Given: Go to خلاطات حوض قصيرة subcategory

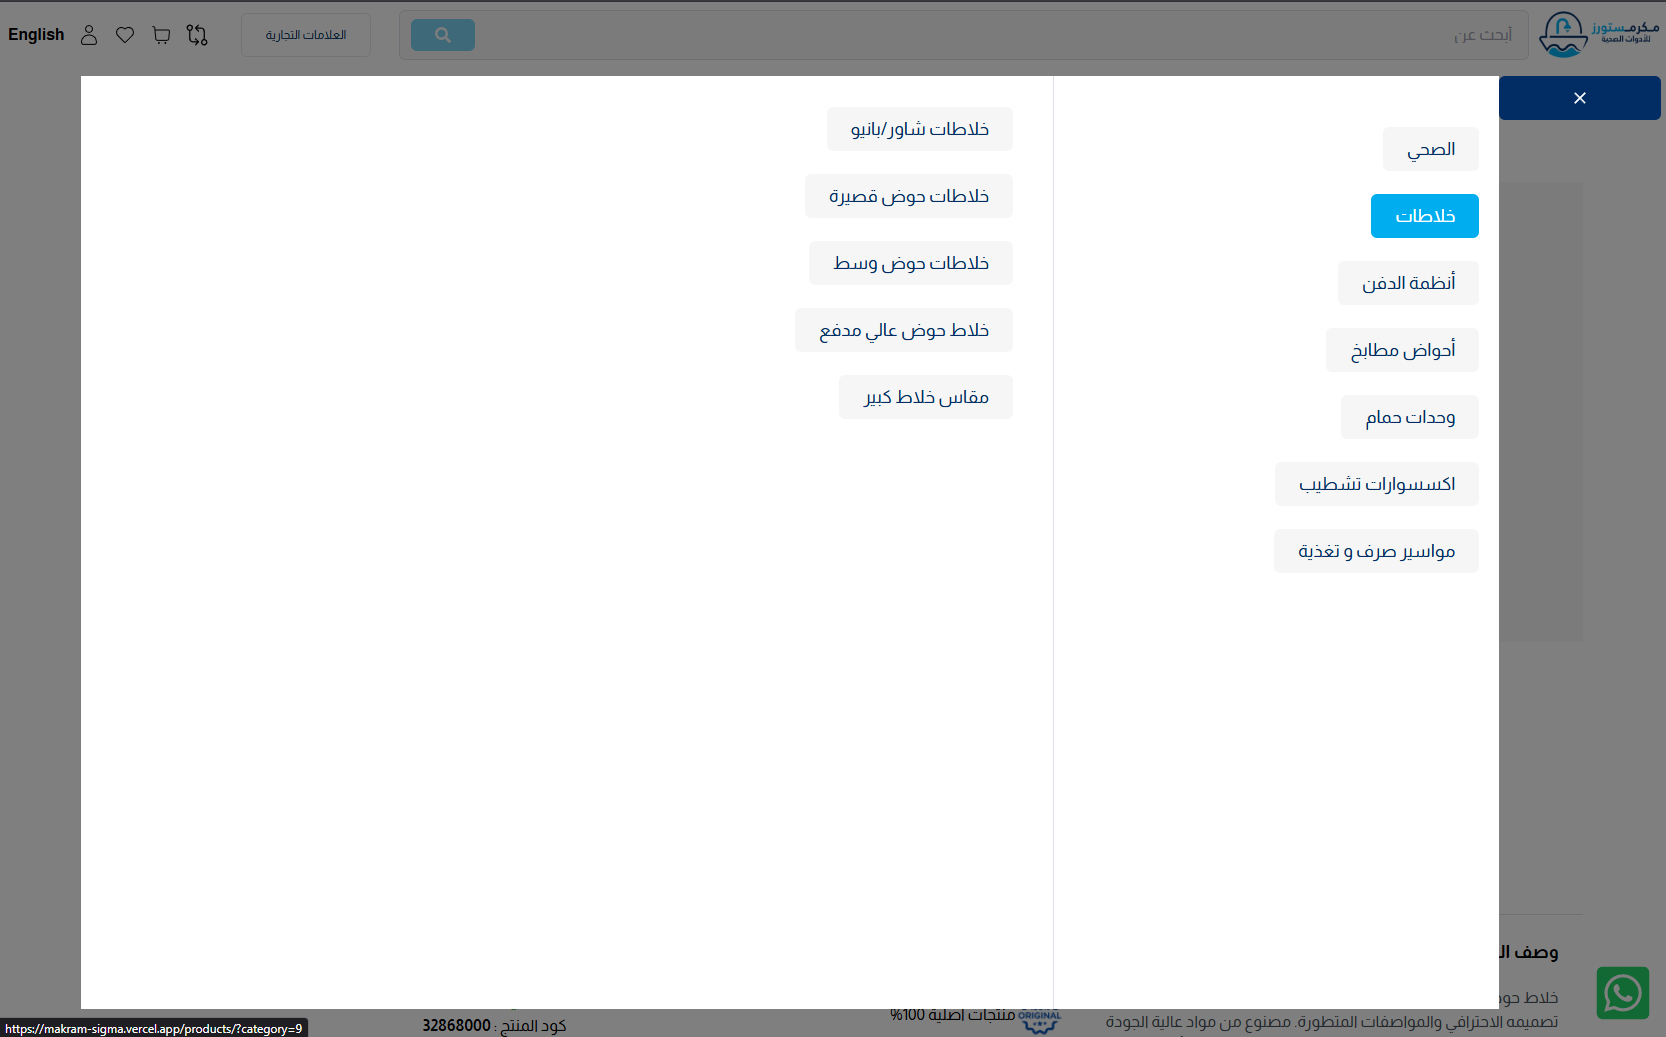Looking at the screenshot, I should 908,196.
